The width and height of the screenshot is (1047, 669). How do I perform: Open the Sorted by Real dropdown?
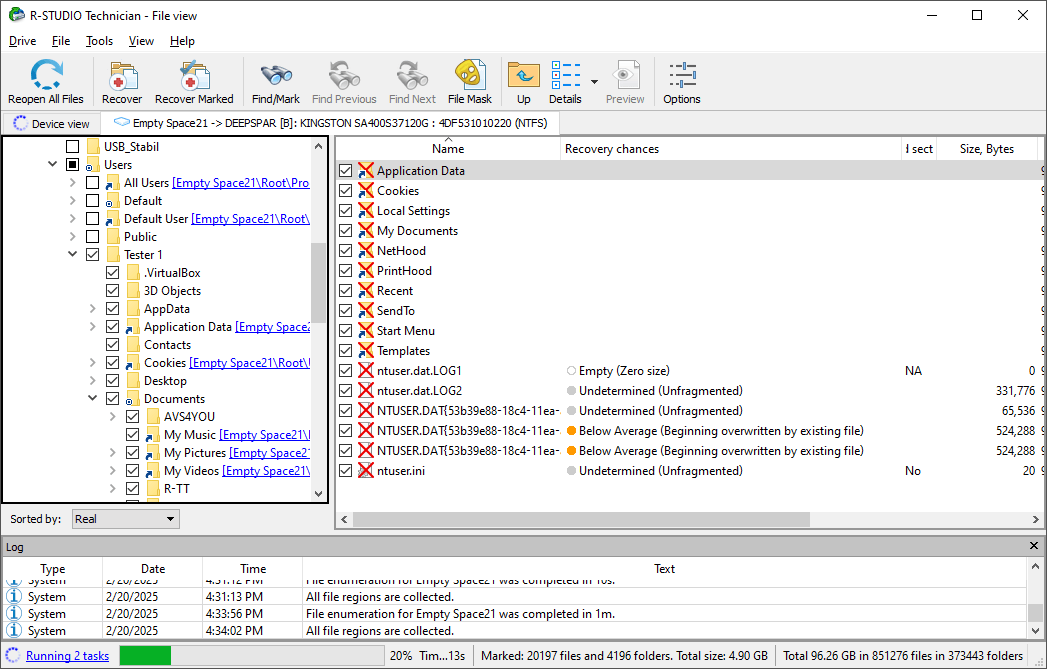[x=126, y=519]
